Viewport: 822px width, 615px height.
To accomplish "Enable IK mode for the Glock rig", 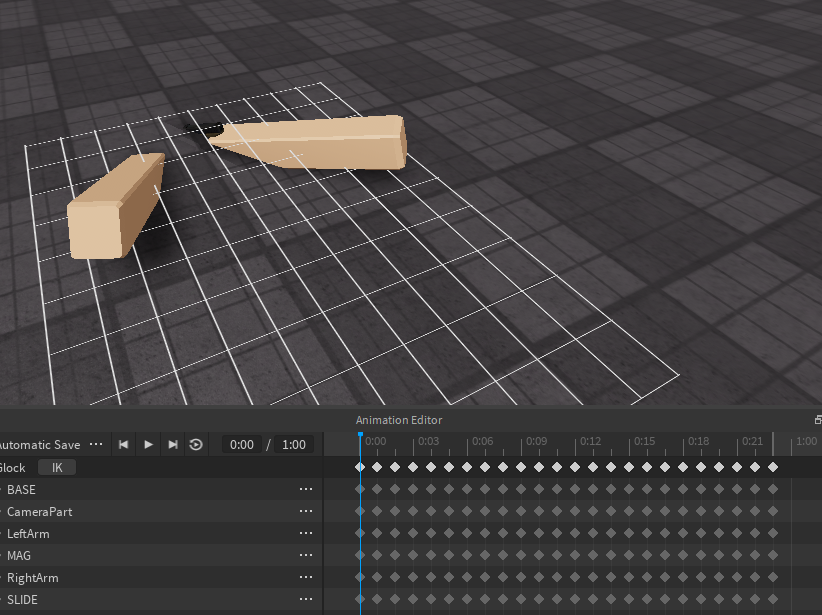I will click(x=56, y=467).
